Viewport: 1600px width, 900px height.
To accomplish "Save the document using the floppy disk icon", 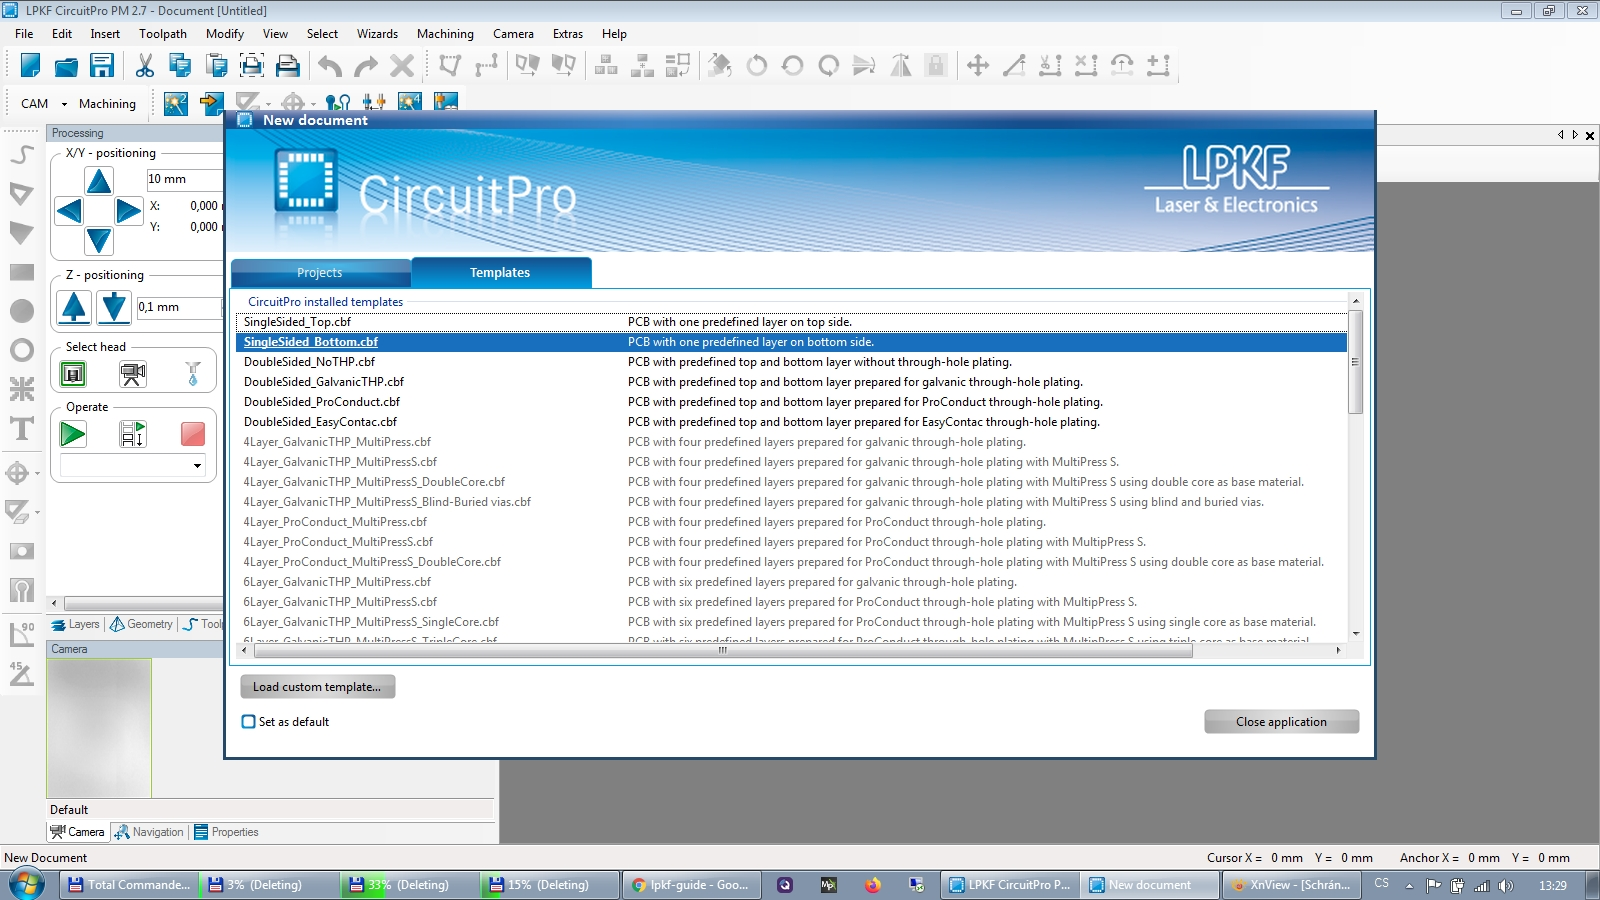I will coord(102,66).
